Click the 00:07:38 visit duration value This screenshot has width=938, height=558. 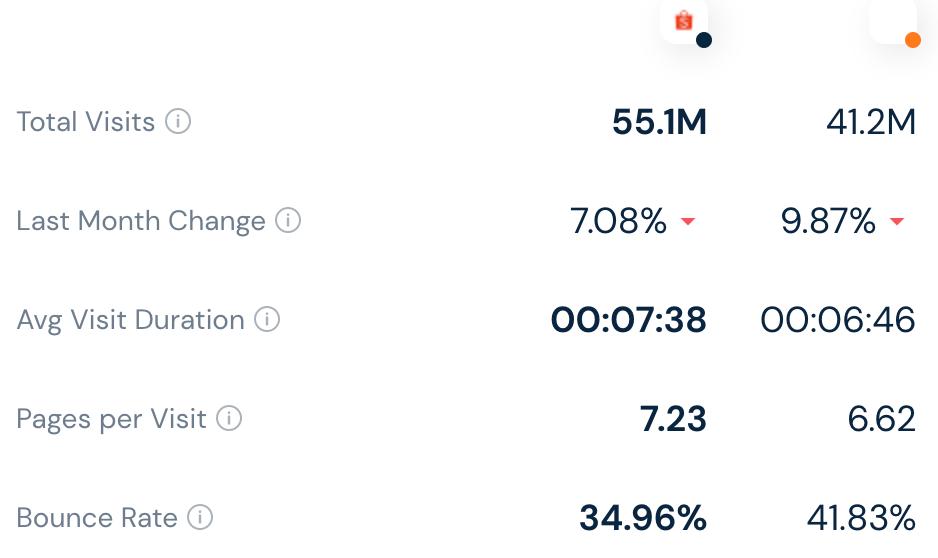click(x=629, y=320)
